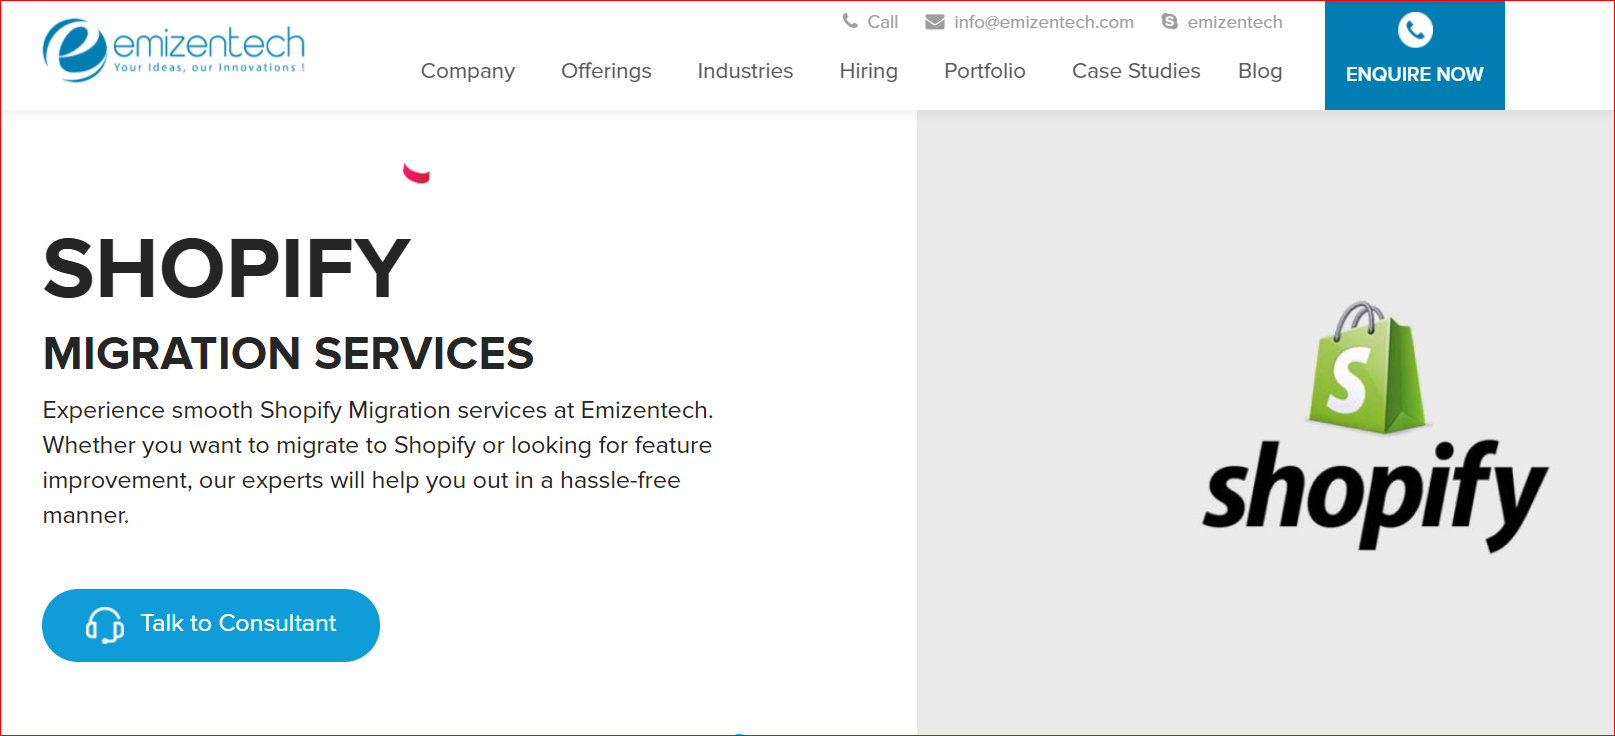
Task: Go to the Portfolio page
Action: coord(985,71)
